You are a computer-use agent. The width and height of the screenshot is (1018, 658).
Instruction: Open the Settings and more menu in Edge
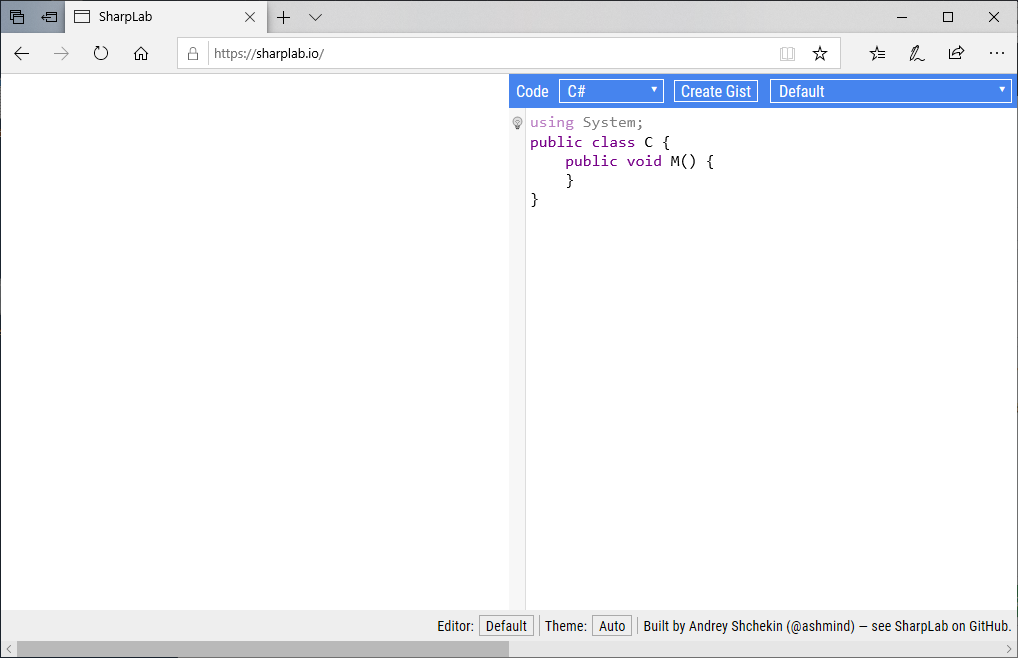point(996,53)
